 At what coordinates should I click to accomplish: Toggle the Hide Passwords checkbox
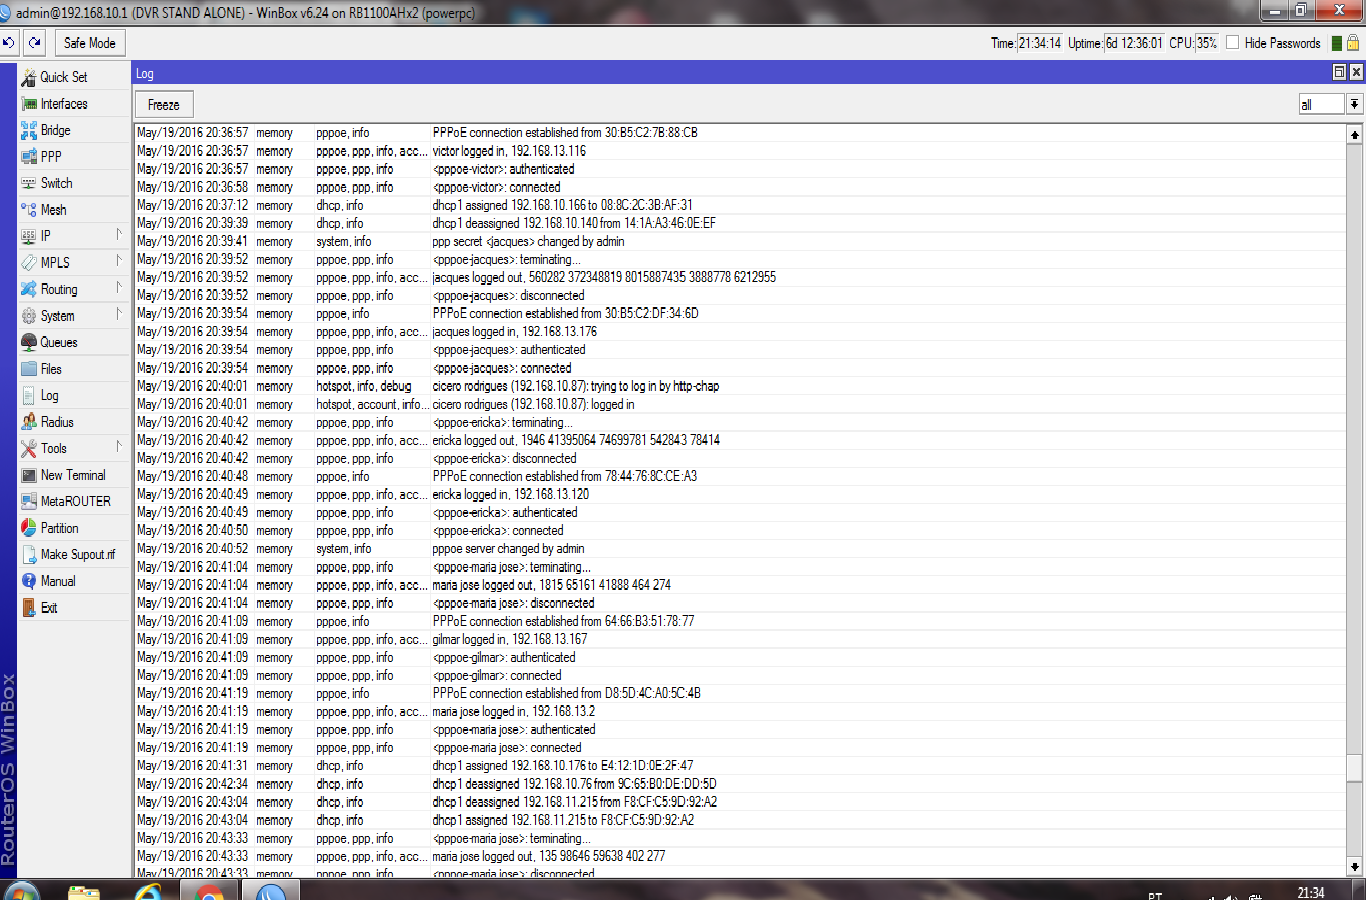pos(1233,43)
